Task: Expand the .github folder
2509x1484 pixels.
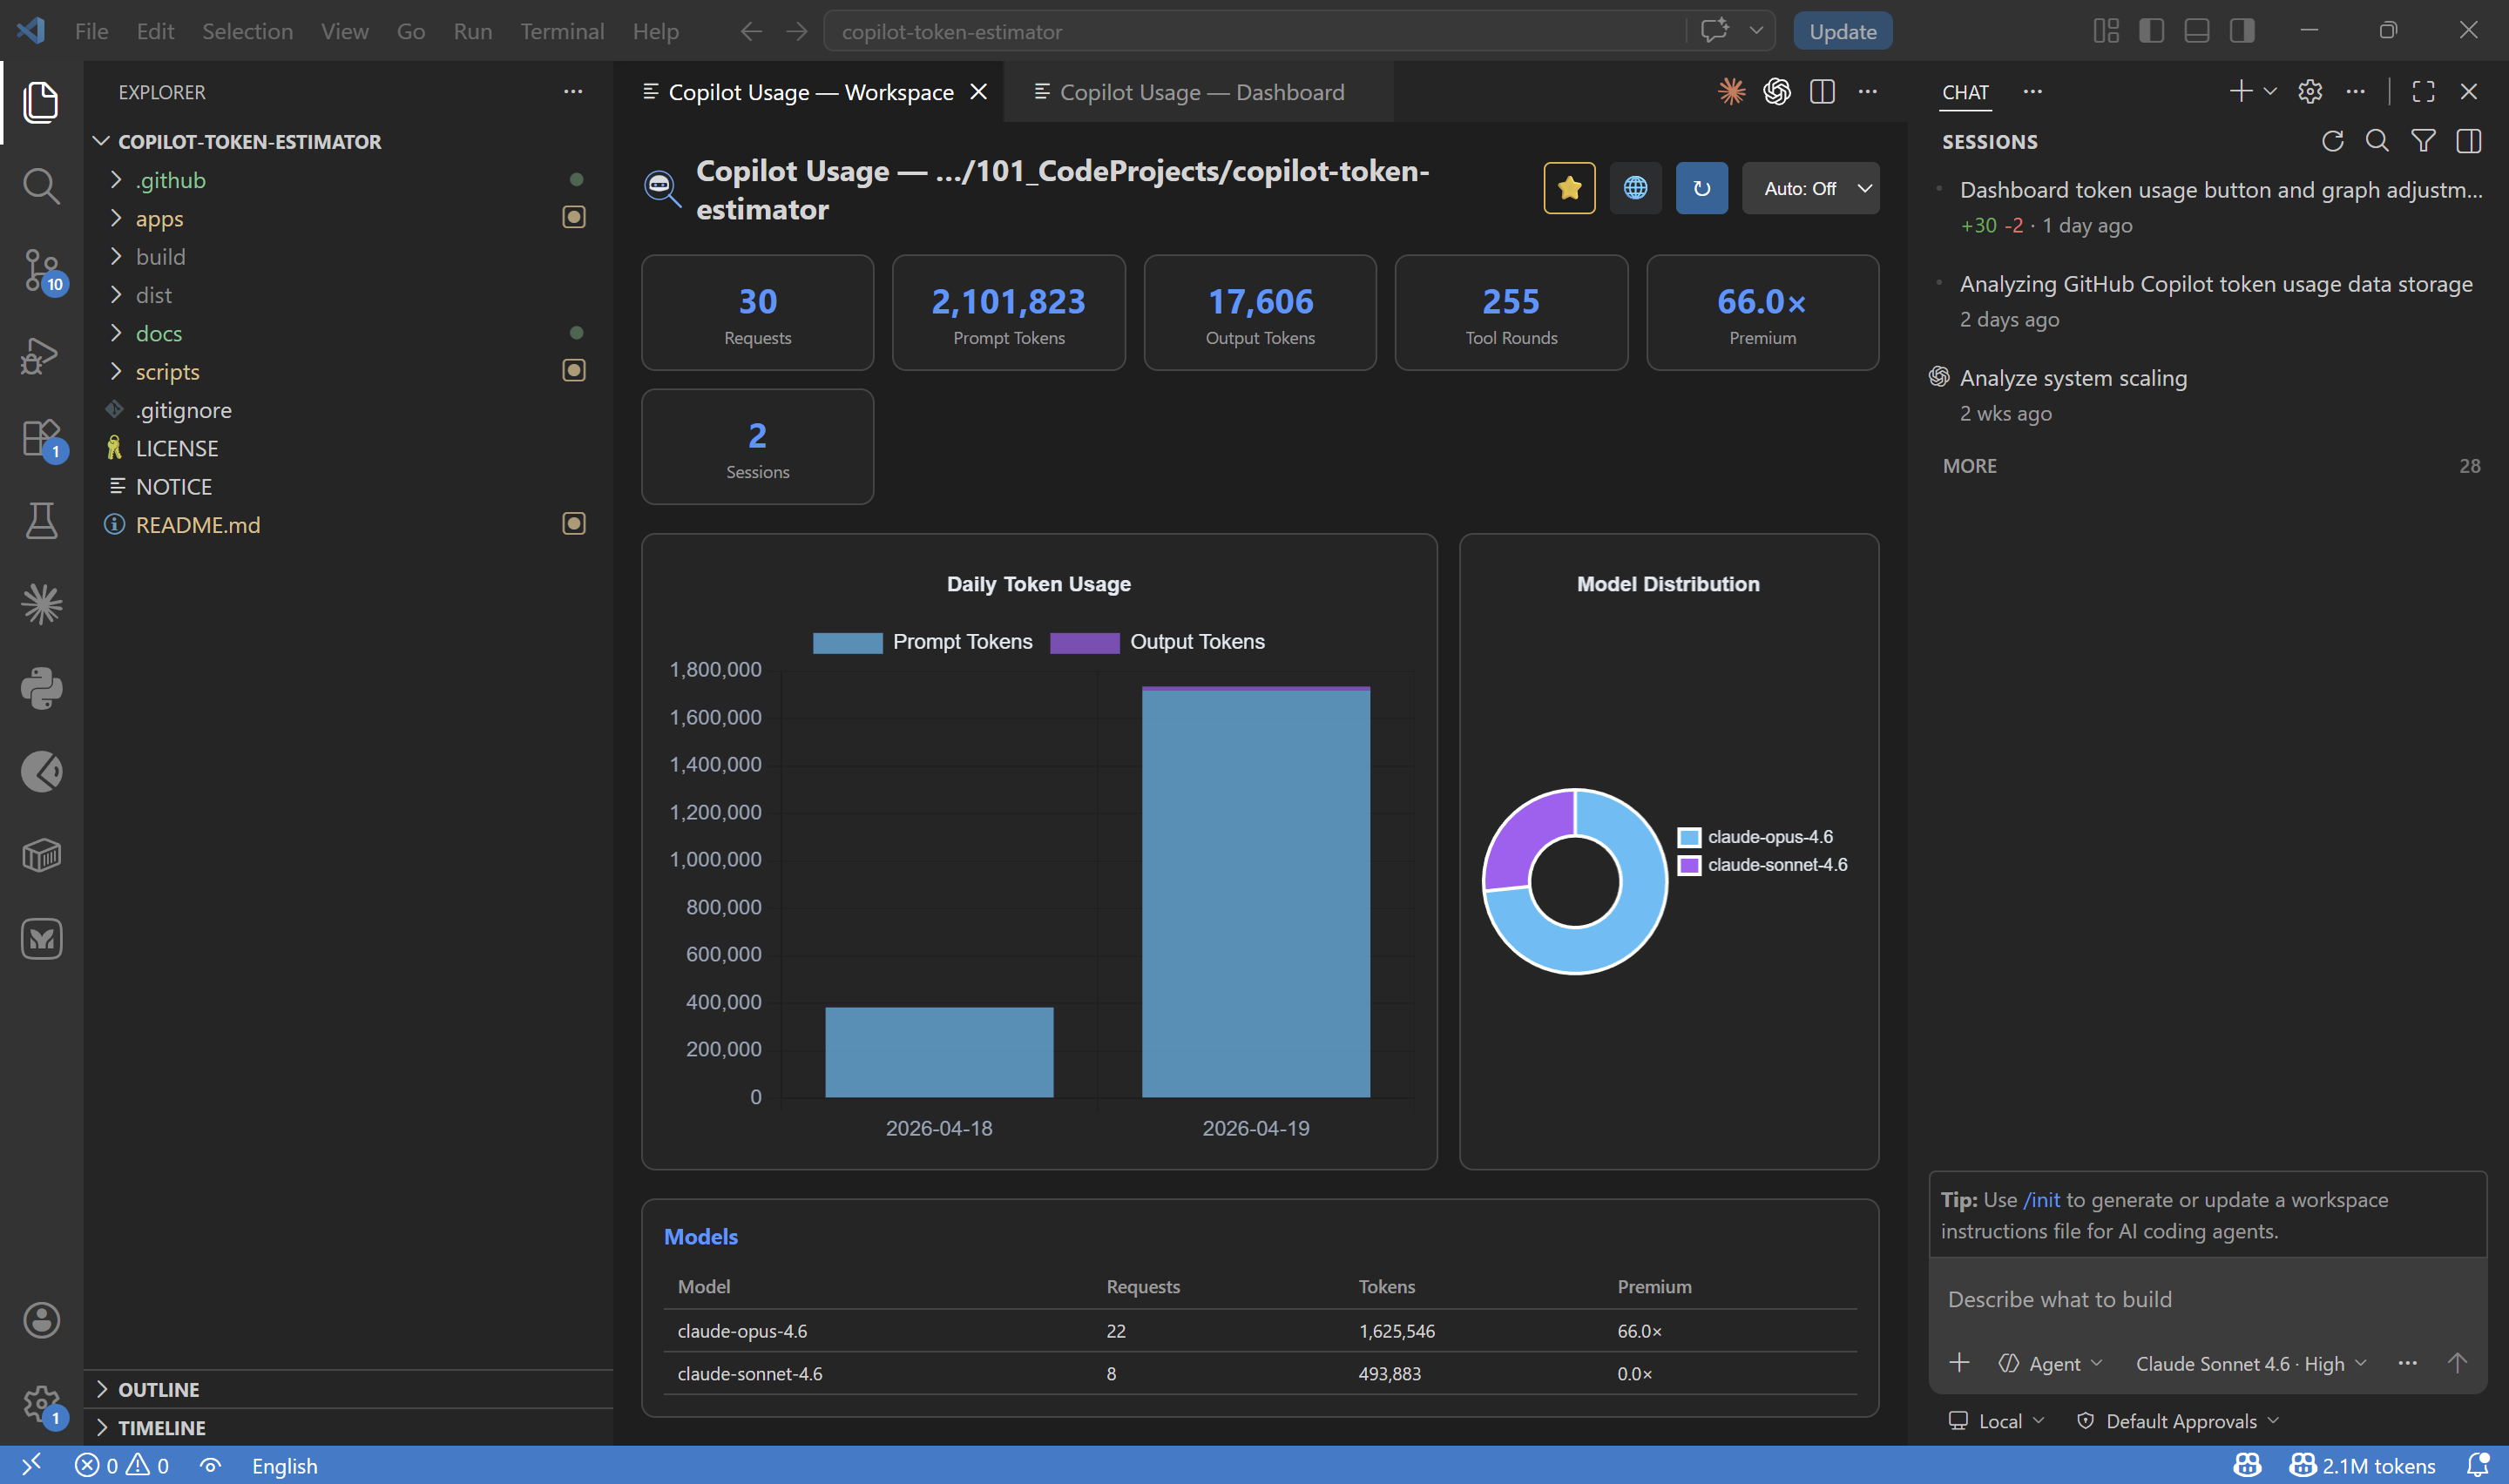Action: pyautogui.click(x=348, y=180)
